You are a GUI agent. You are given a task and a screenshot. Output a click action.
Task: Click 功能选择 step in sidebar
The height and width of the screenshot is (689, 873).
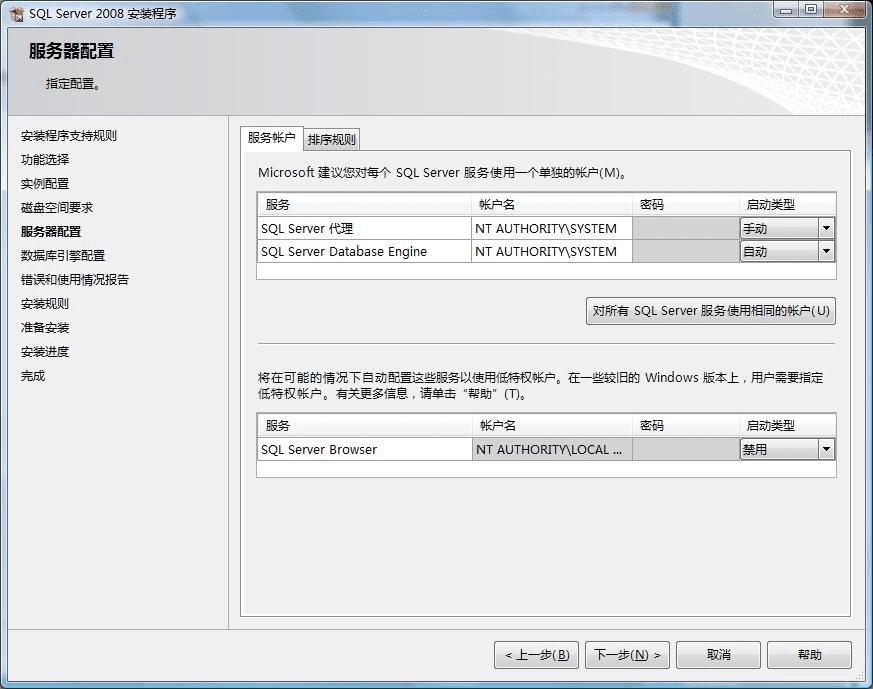[x=45, y=160]
